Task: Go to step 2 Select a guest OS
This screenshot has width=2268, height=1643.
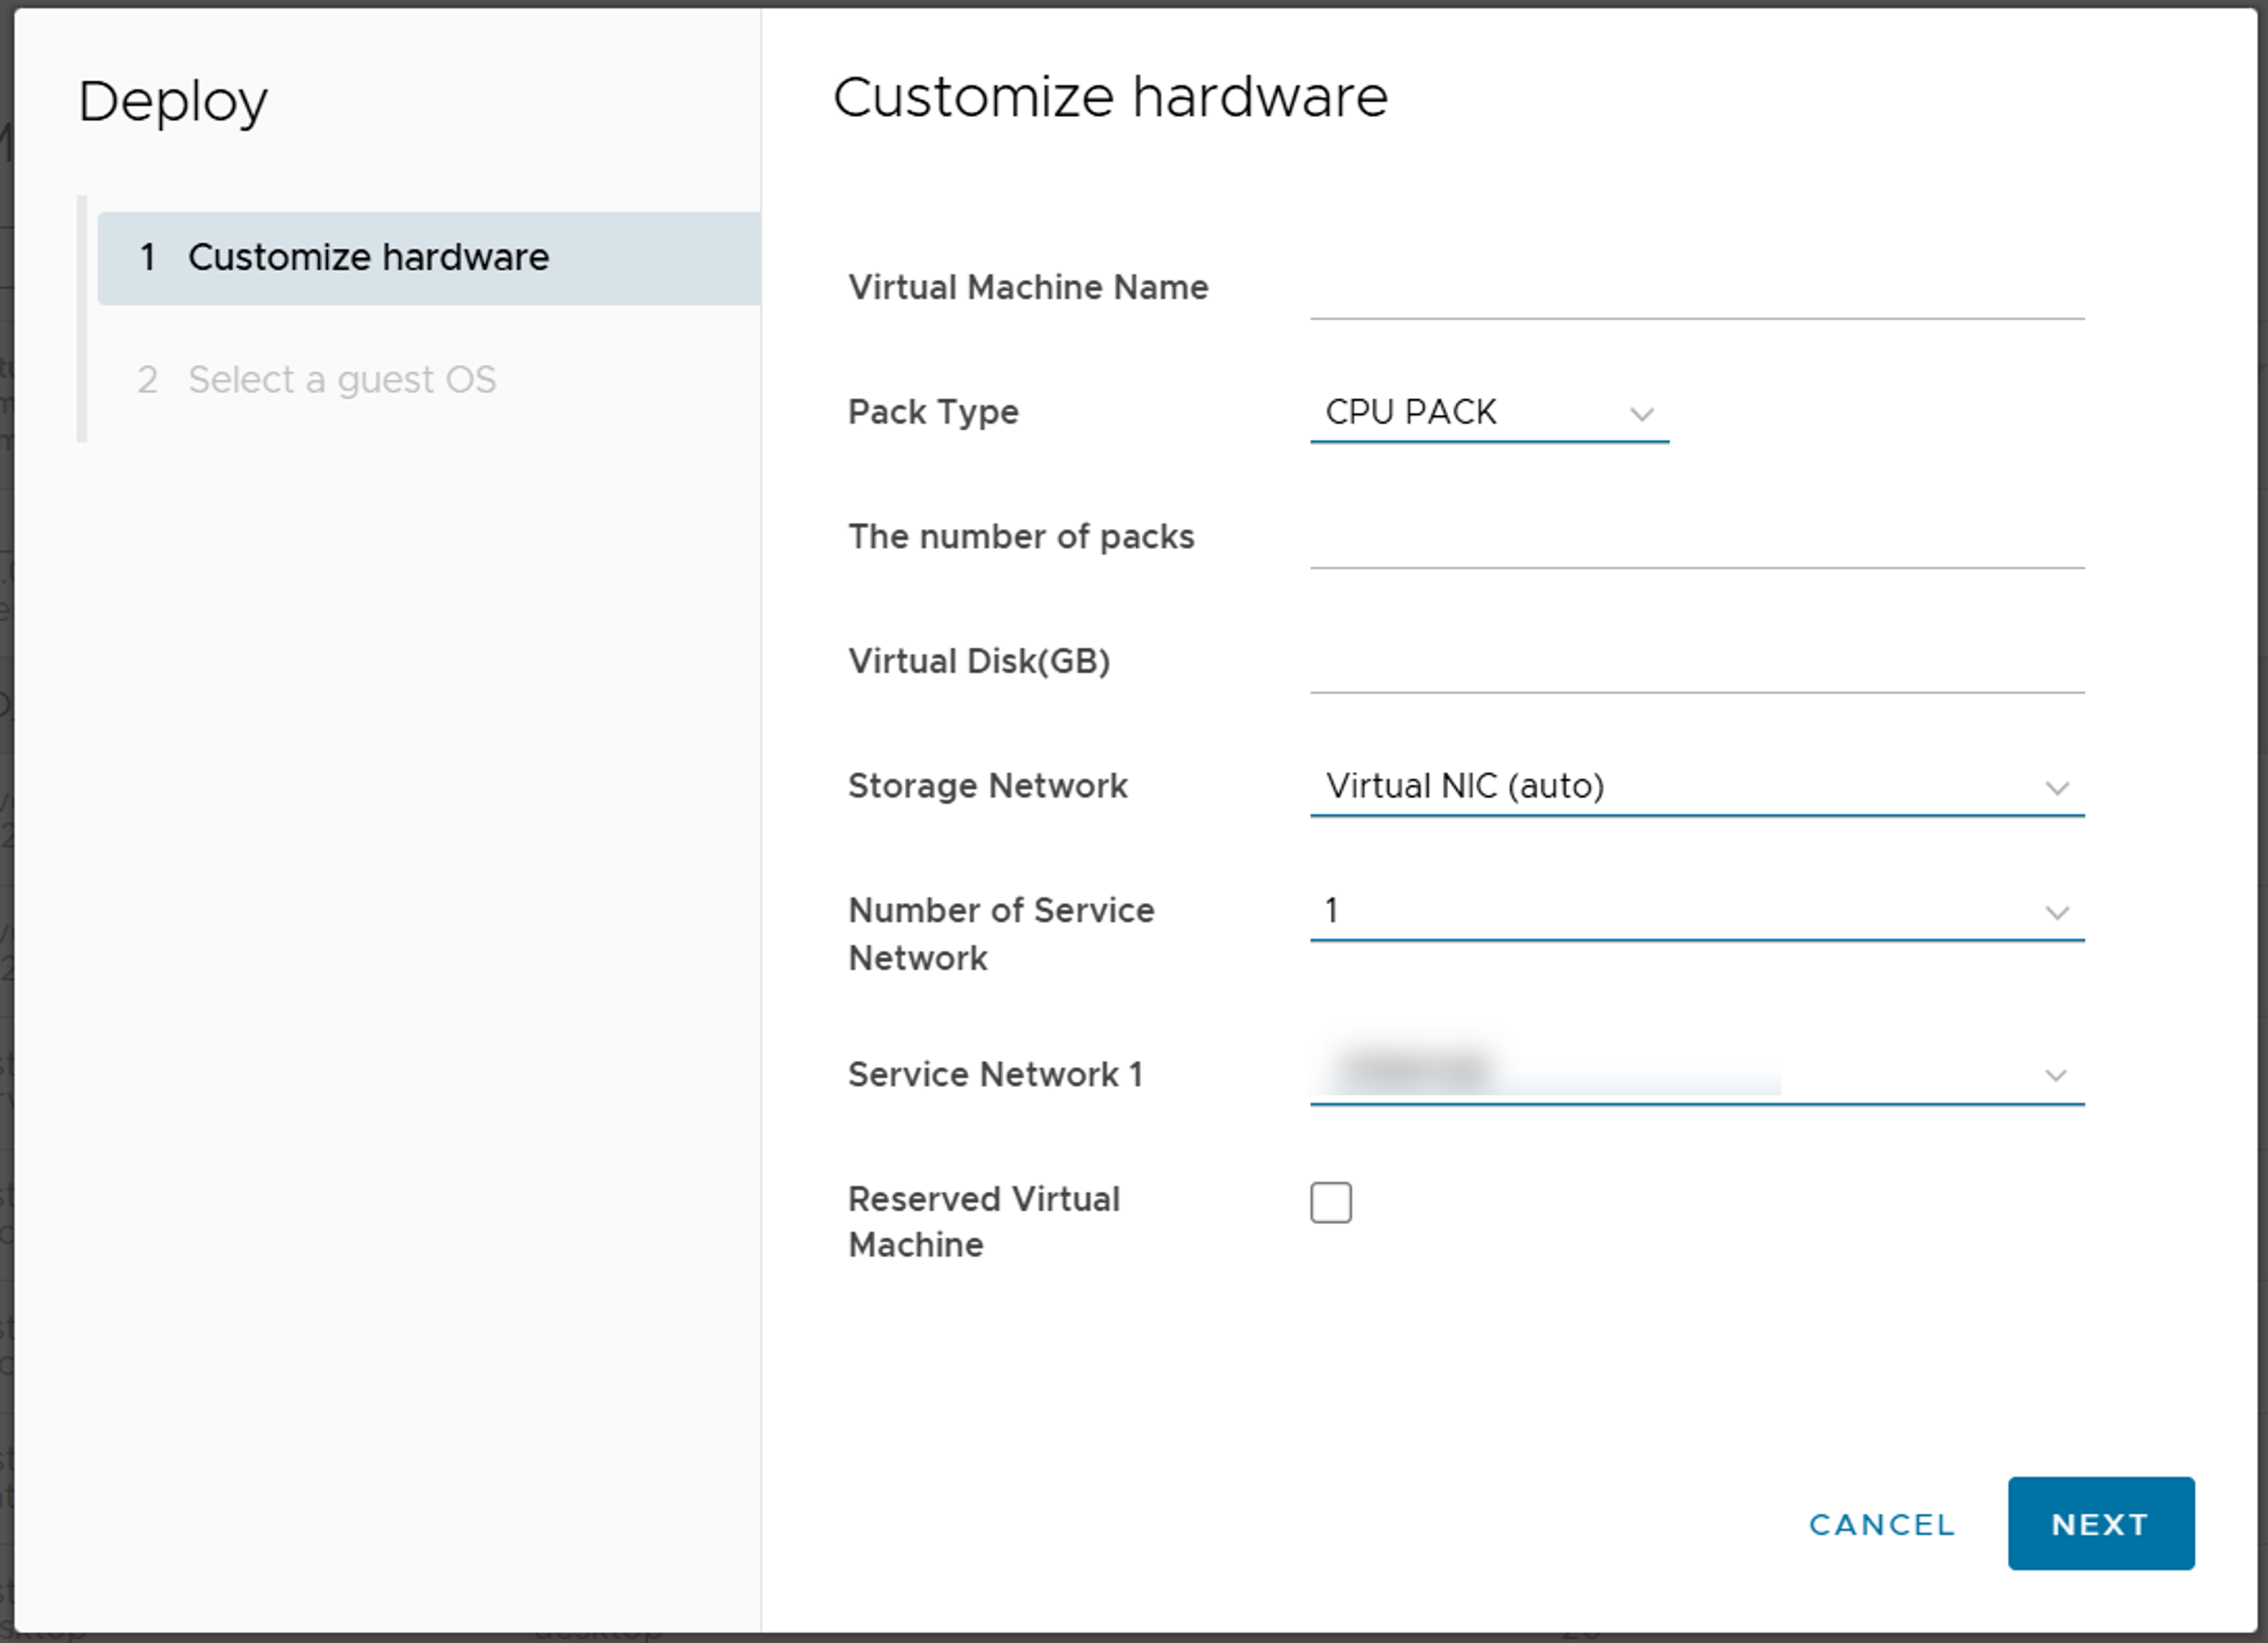Action: coord(341,380)
